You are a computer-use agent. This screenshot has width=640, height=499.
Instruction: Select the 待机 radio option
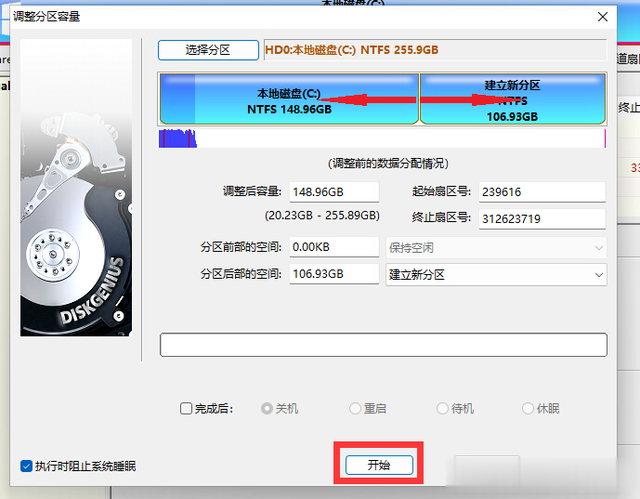[x=442, y=408]
